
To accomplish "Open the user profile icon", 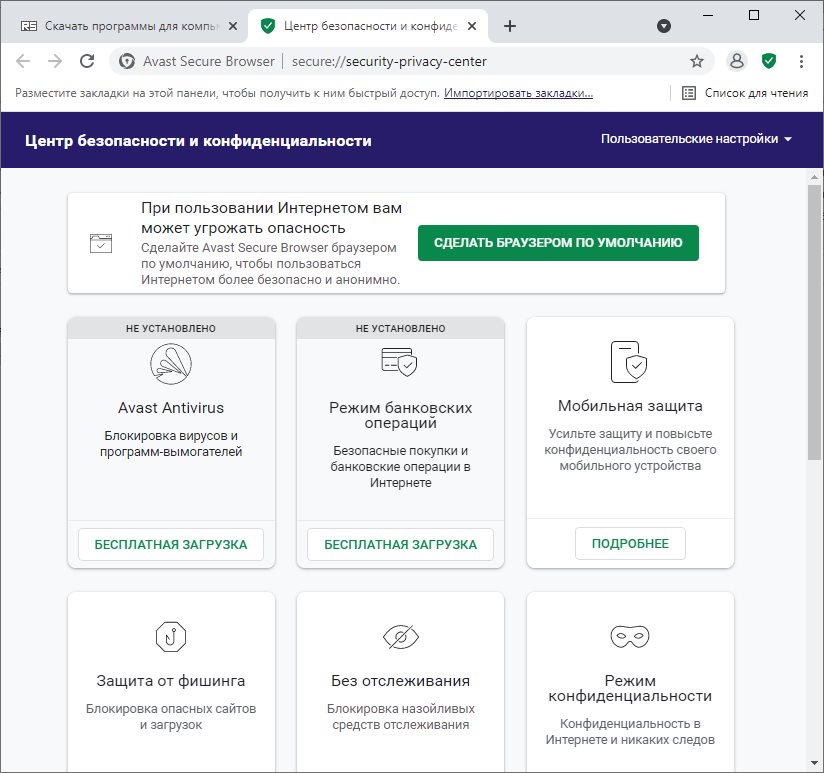I will click(737, 61).
